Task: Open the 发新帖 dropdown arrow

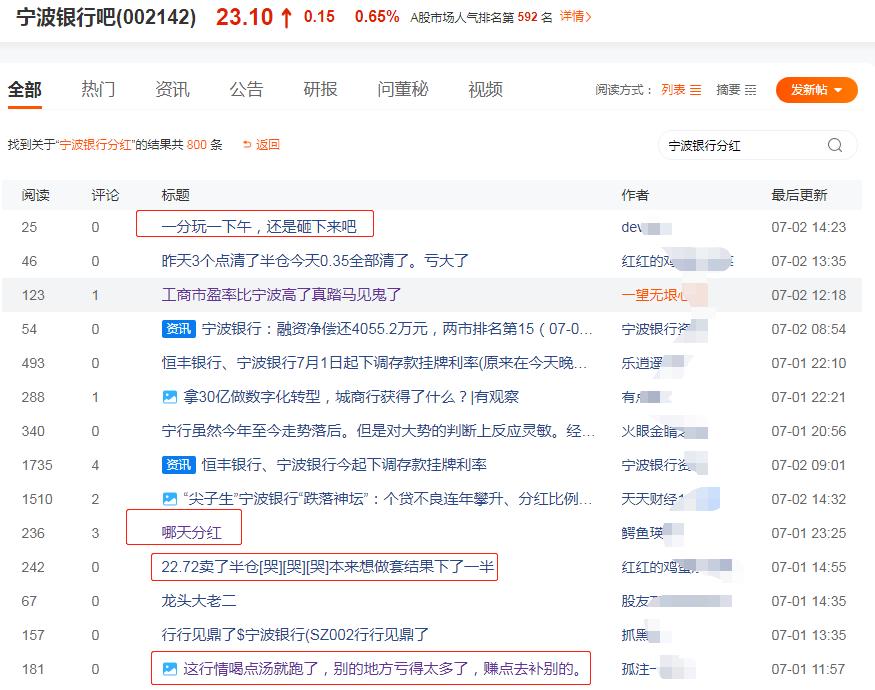Action: pyautogui.click(x=838, y=90)
